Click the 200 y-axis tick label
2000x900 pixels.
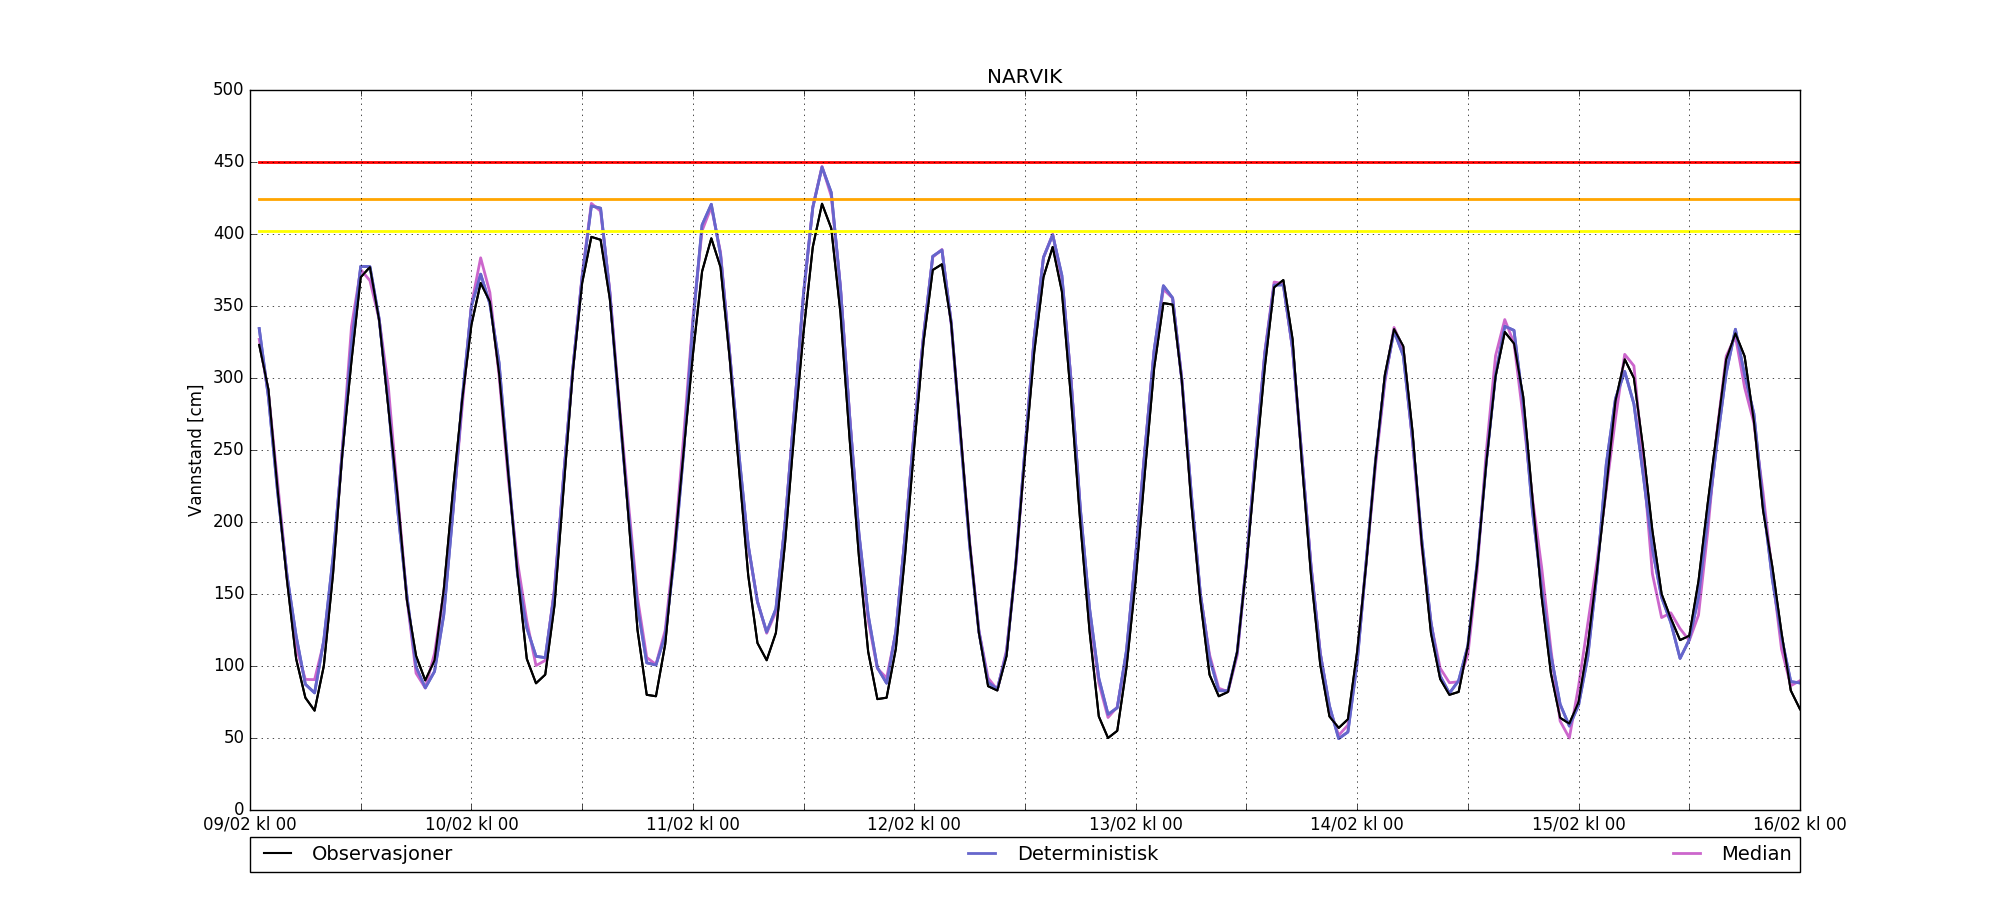pos(228,522)
